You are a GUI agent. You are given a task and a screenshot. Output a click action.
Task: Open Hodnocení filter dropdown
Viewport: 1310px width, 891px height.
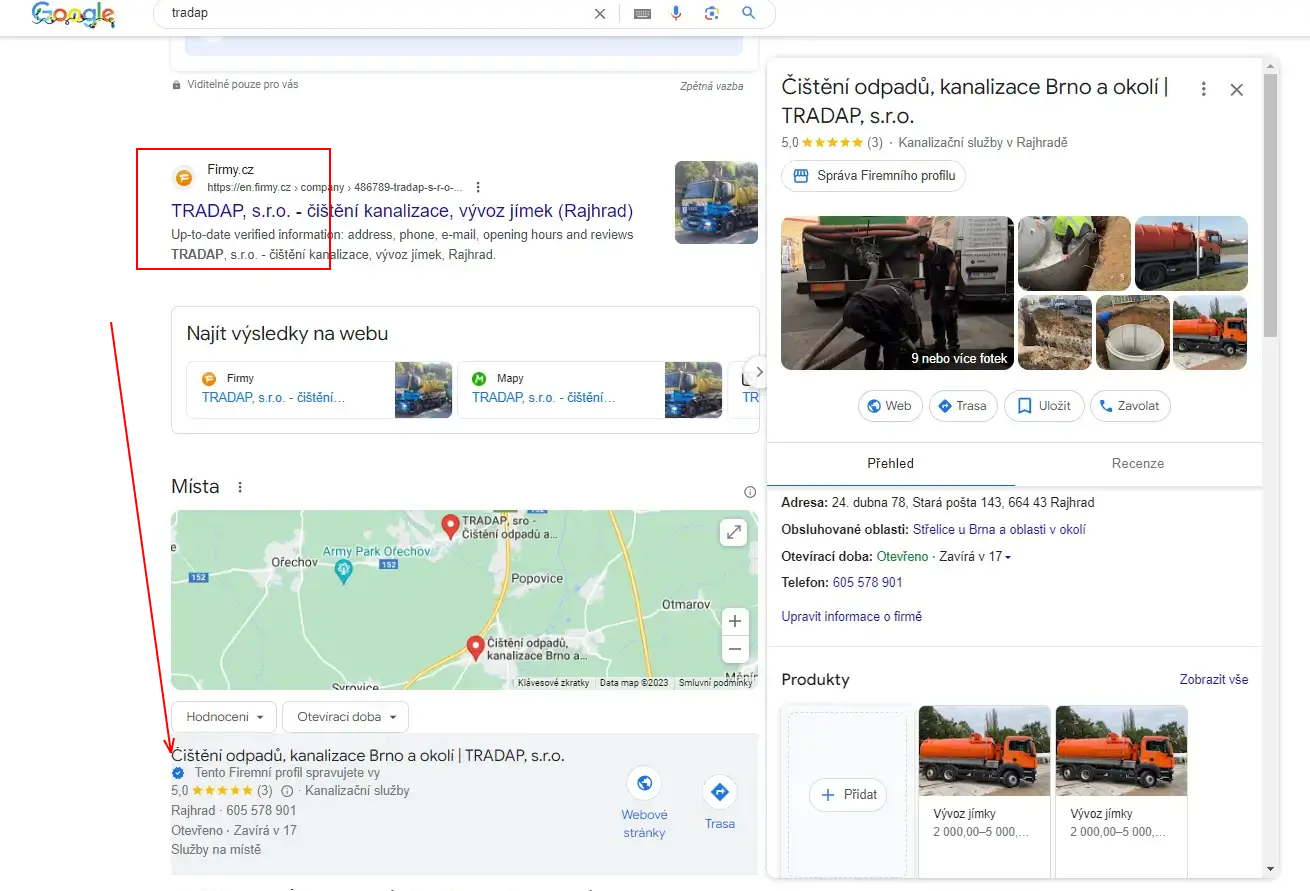(224, 717)
